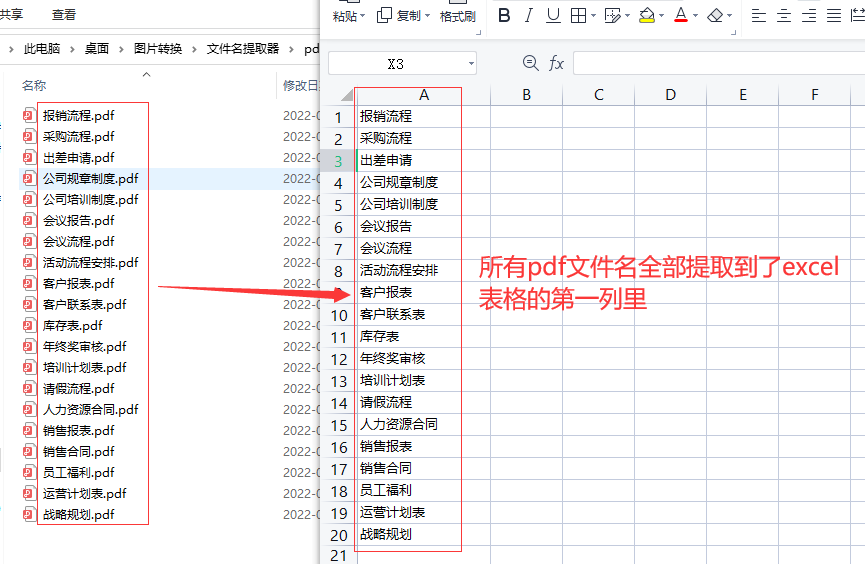The width and height of the screenshot is (865, 564).
Task: Click the fill color bucket icon
Action: pos(647,15)
